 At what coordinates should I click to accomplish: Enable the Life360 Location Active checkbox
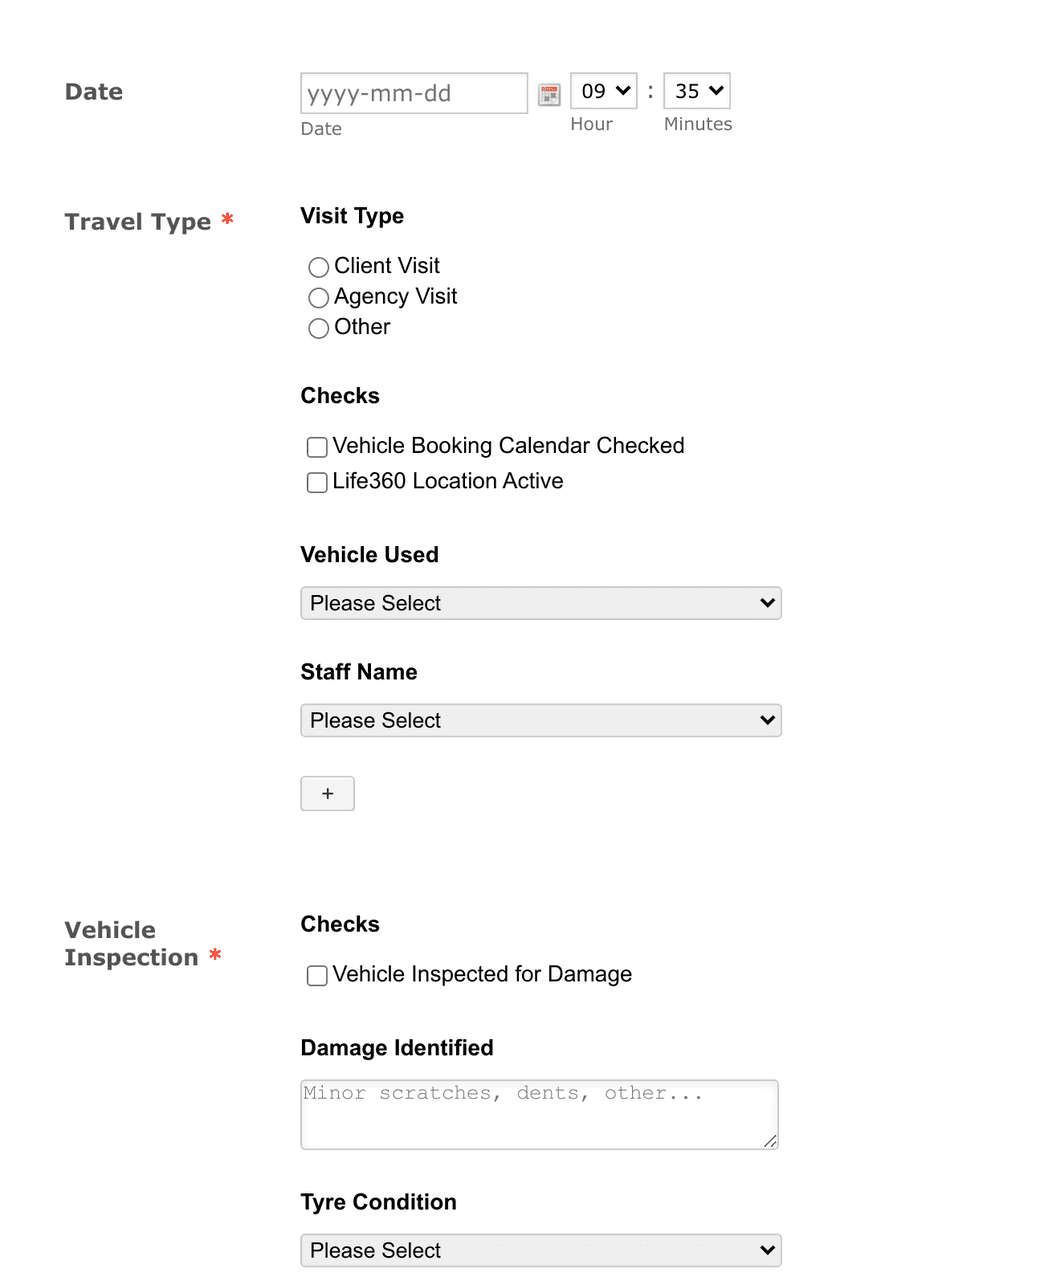316,482
